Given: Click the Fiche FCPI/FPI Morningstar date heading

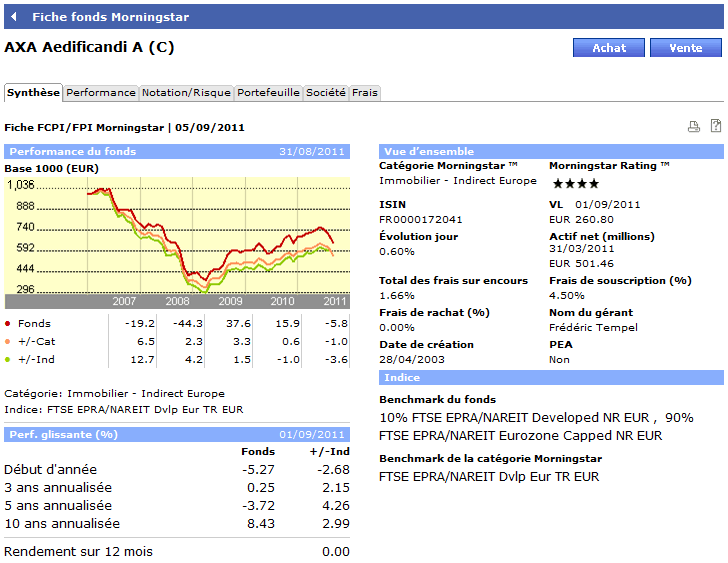Looking at the screenshot, I should tap(124, 128).
